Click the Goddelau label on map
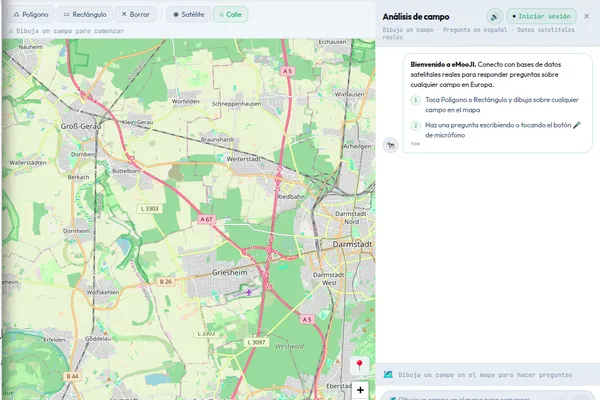 click(x=98, y=339)
